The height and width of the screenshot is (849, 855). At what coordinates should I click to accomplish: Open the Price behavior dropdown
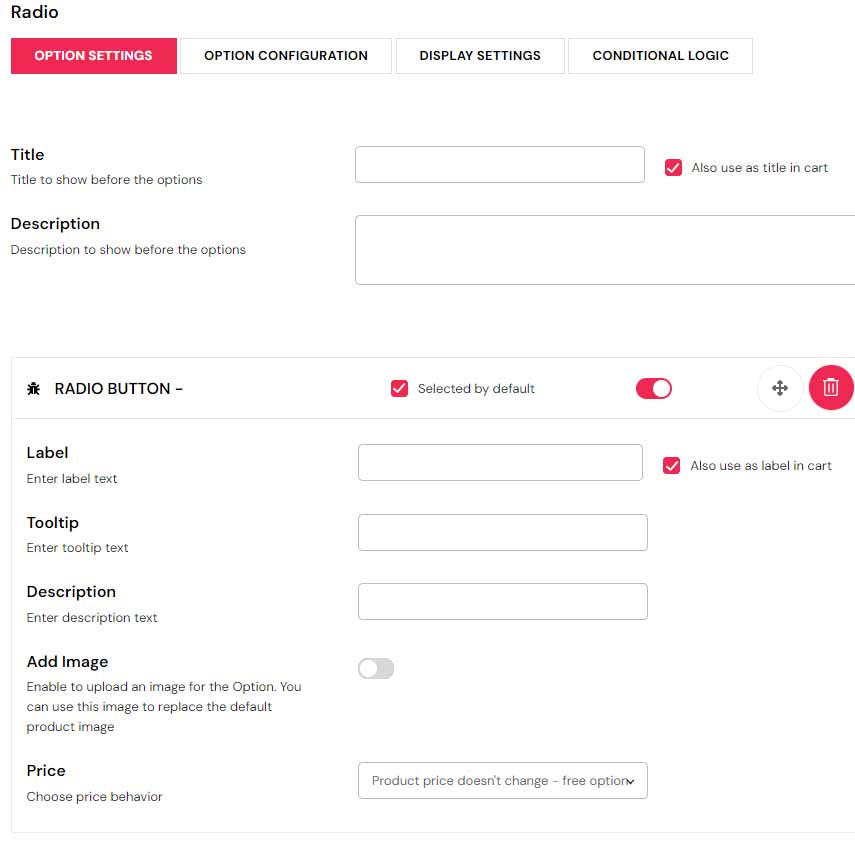tap(502, 781)
